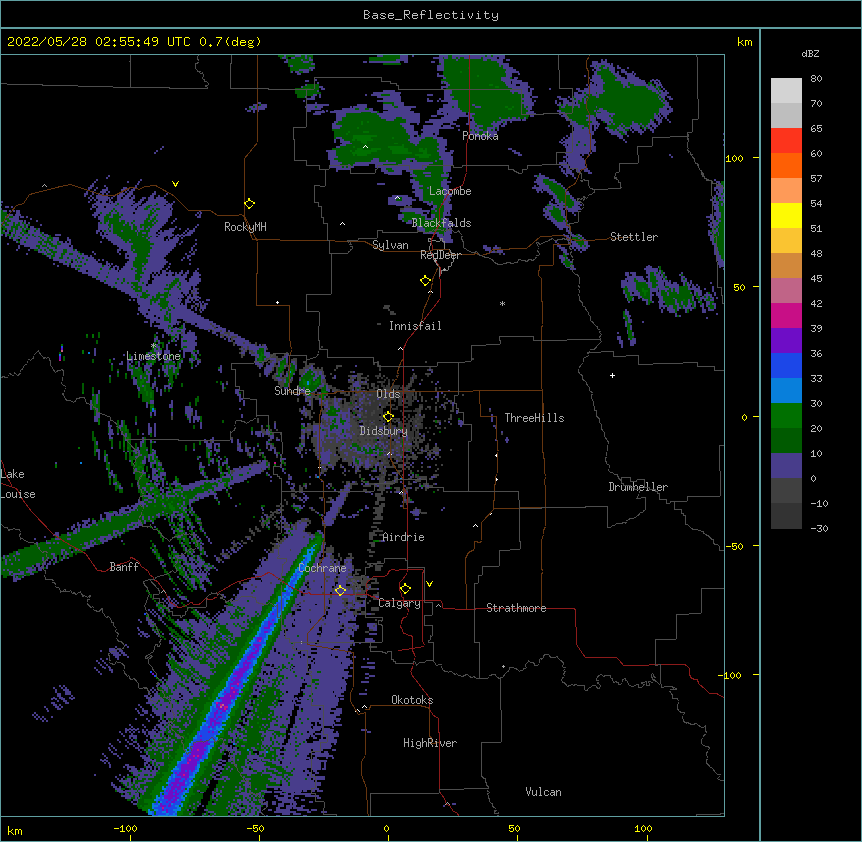Pick the white caret marker west of Blackfalds
The height and width of the screenshot is (842, 862).
pos(342,224)
